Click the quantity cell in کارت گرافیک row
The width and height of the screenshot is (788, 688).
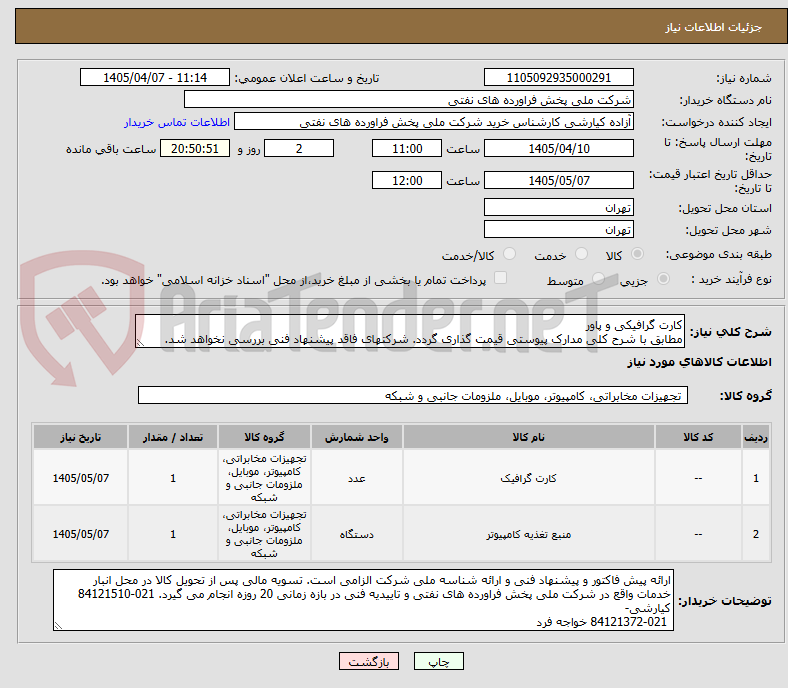(173, 477)
